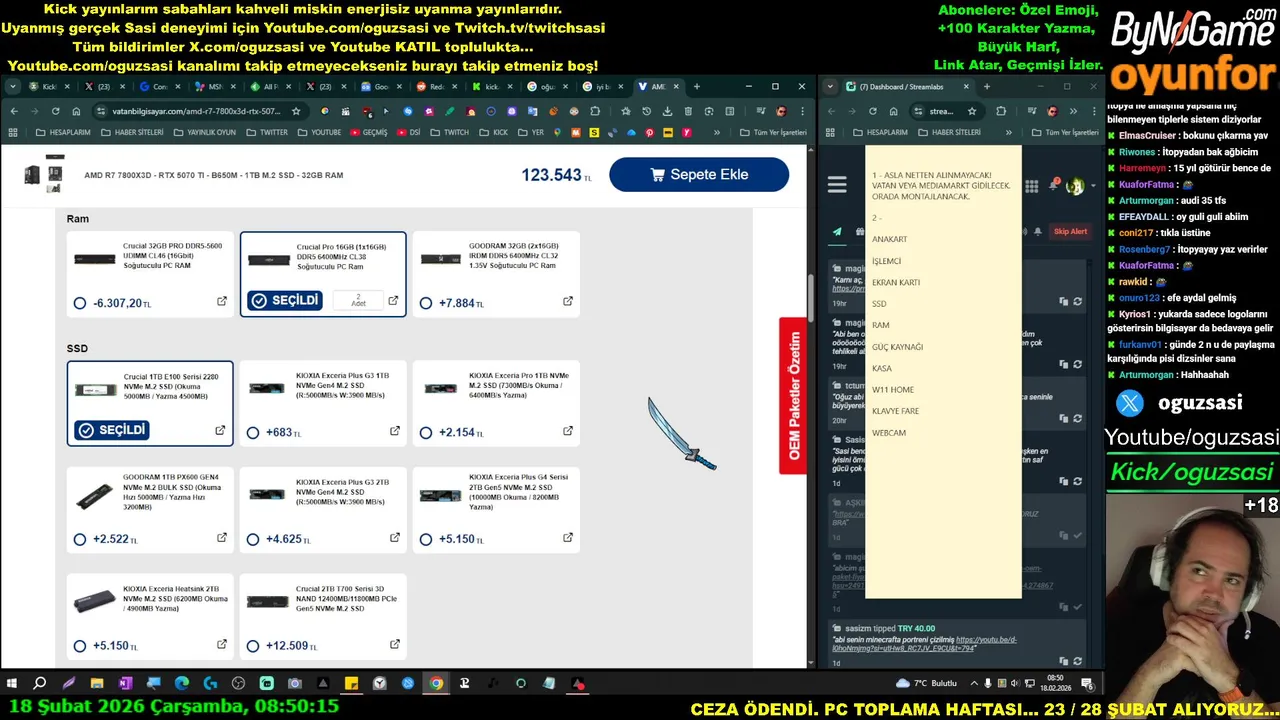The width and height of the screenshot is (1280, 720).
Task: Open the Windows Start menu
Action: [12, 684]
